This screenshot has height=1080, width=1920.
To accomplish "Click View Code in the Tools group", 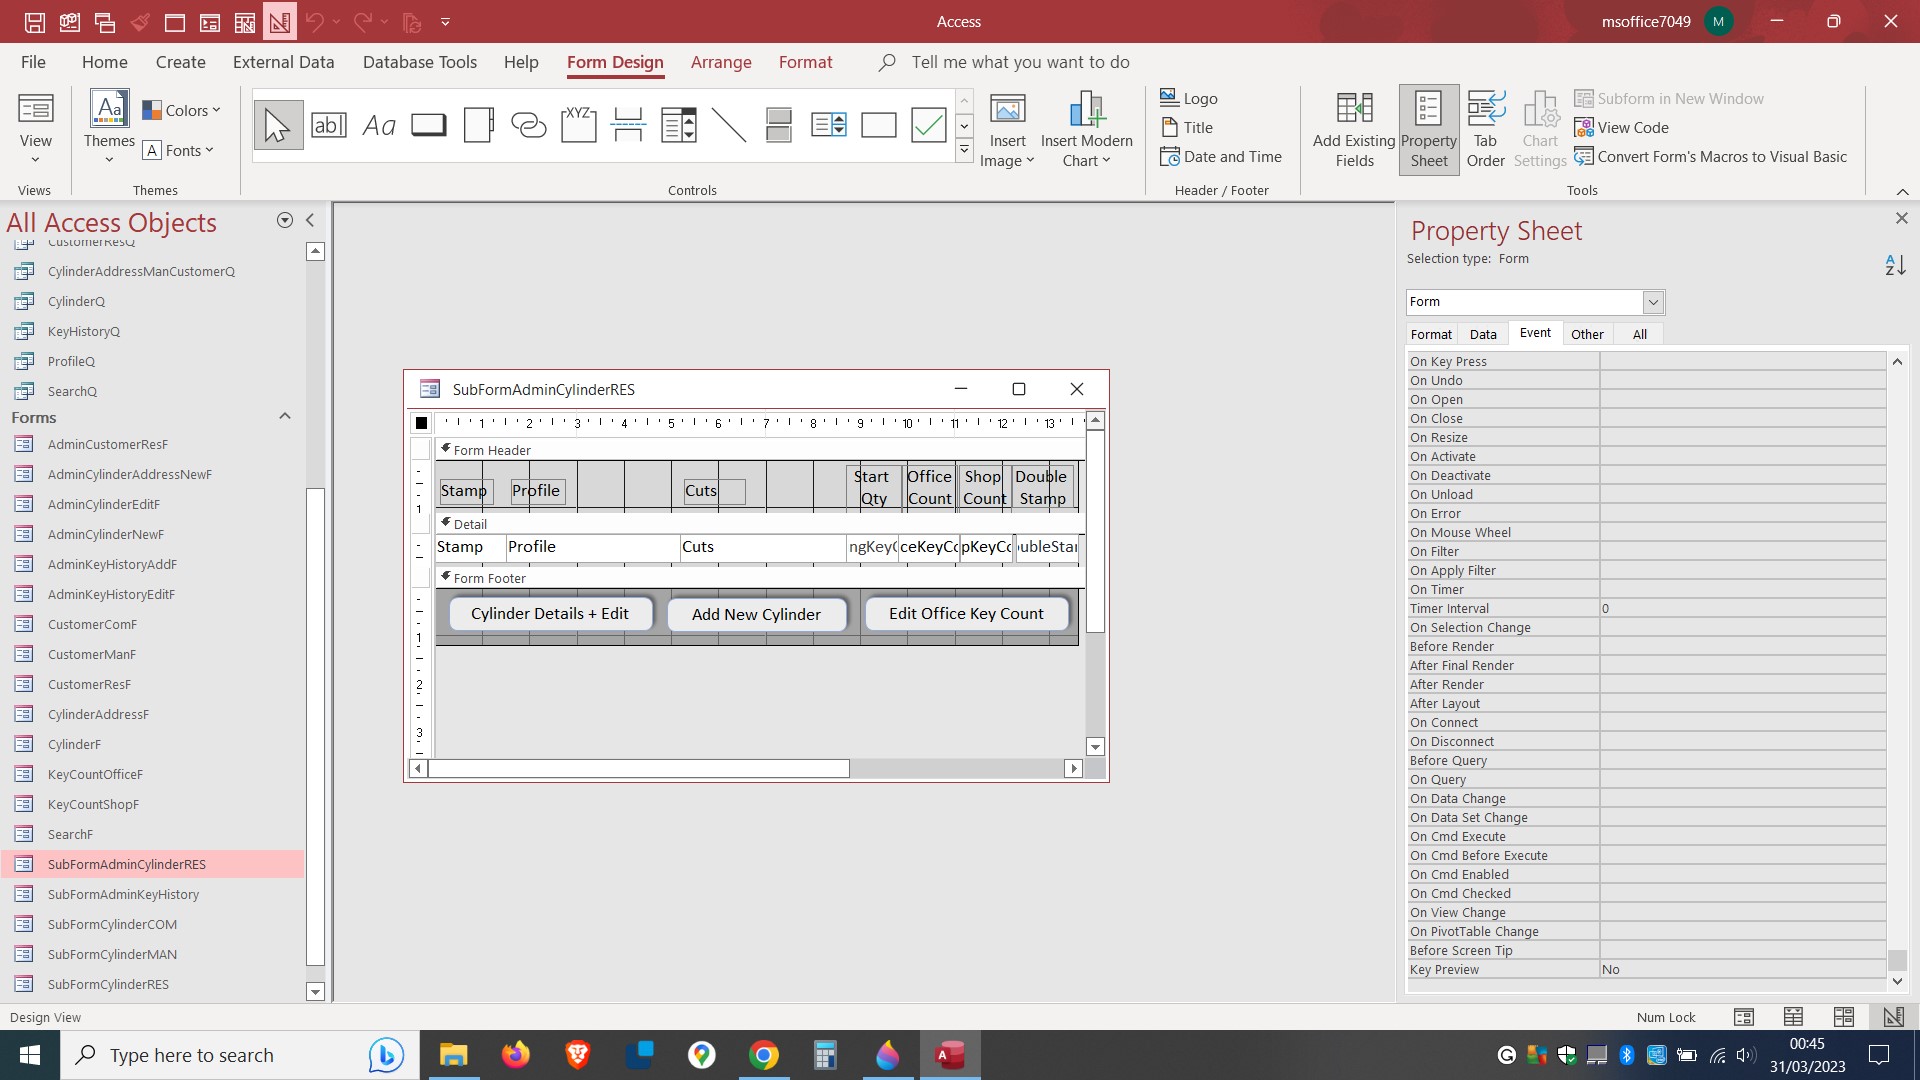I will pos(1620,127).
